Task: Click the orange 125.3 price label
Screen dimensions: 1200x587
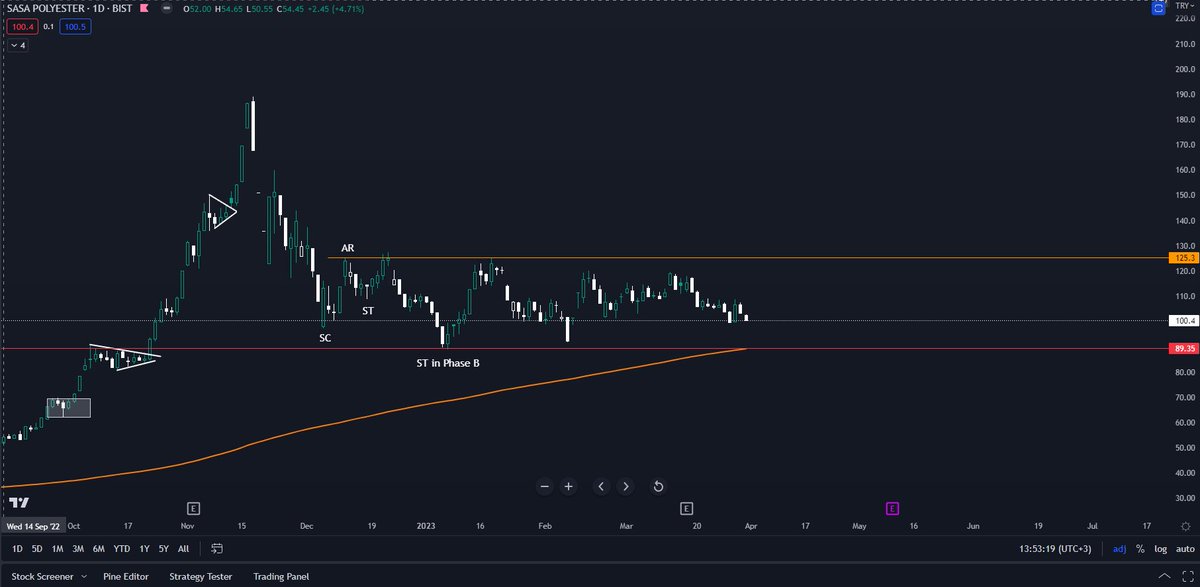Action: (1182, 258)
